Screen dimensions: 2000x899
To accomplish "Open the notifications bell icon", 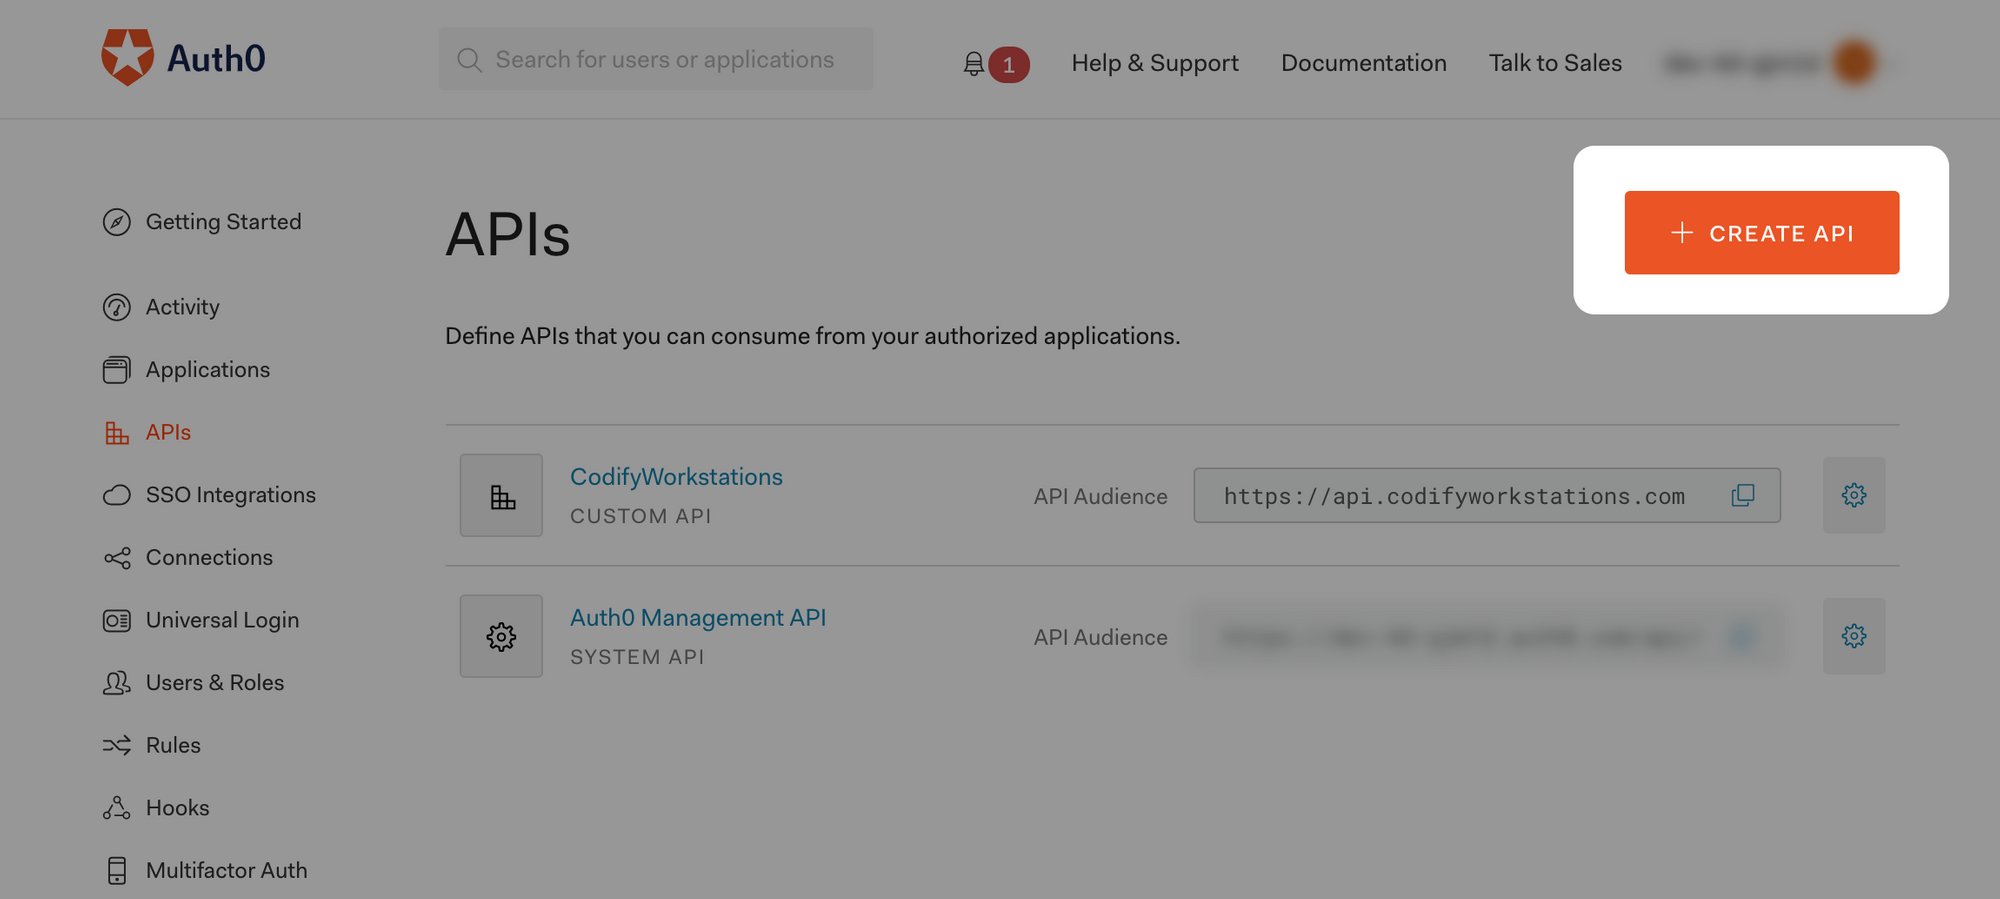I will [973, 64].
